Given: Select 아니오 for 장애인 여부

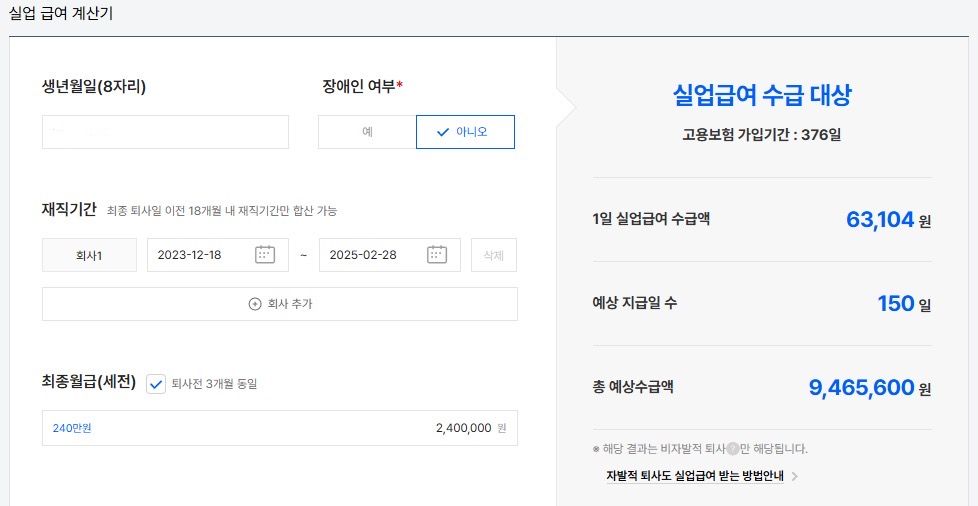Looking at the screenshot, I should (x=465, y=132).
